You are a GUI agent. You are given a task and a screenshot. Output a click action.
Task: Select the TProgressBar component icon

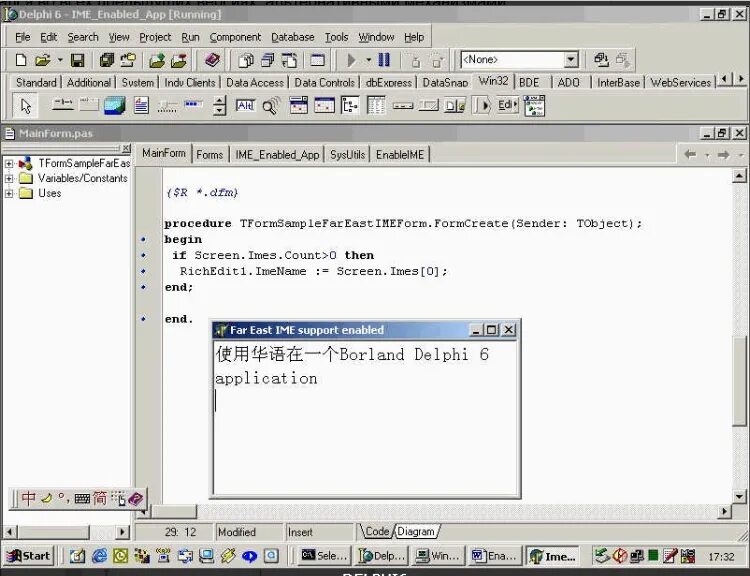click(x=194, y=105)
